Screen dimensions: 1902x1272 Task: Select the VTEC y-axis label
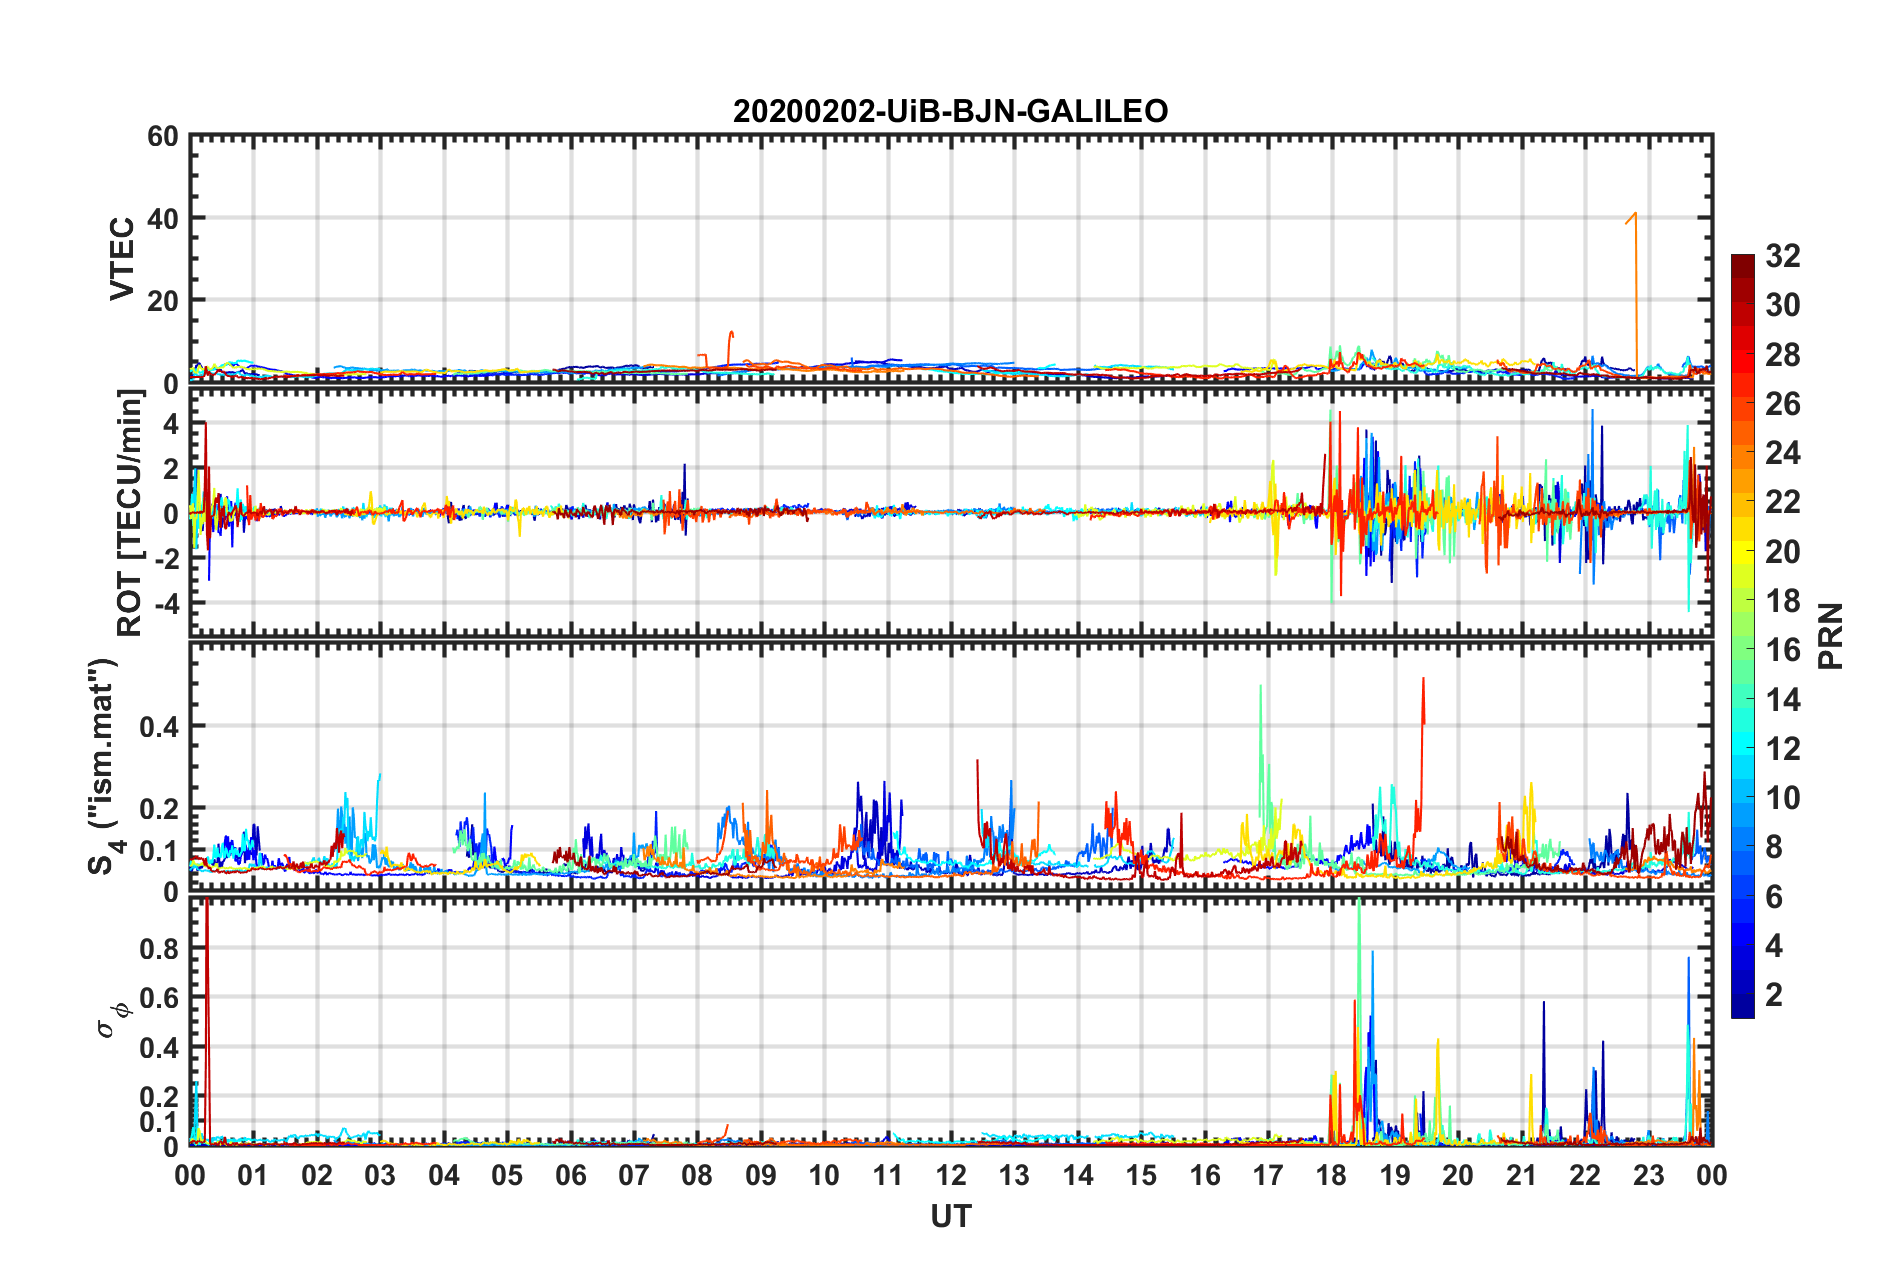pyautogui.click(x=122, y=258)
